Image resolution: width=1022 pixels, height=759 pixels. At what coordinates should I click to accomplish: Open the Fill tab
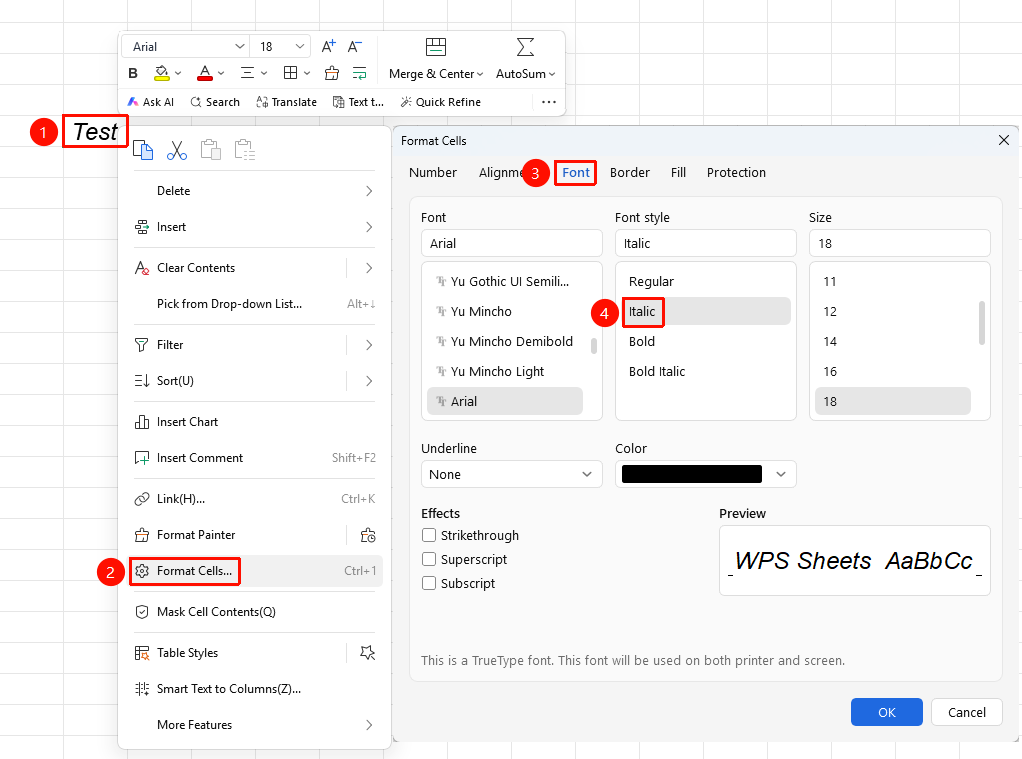[x=678, y=173]
